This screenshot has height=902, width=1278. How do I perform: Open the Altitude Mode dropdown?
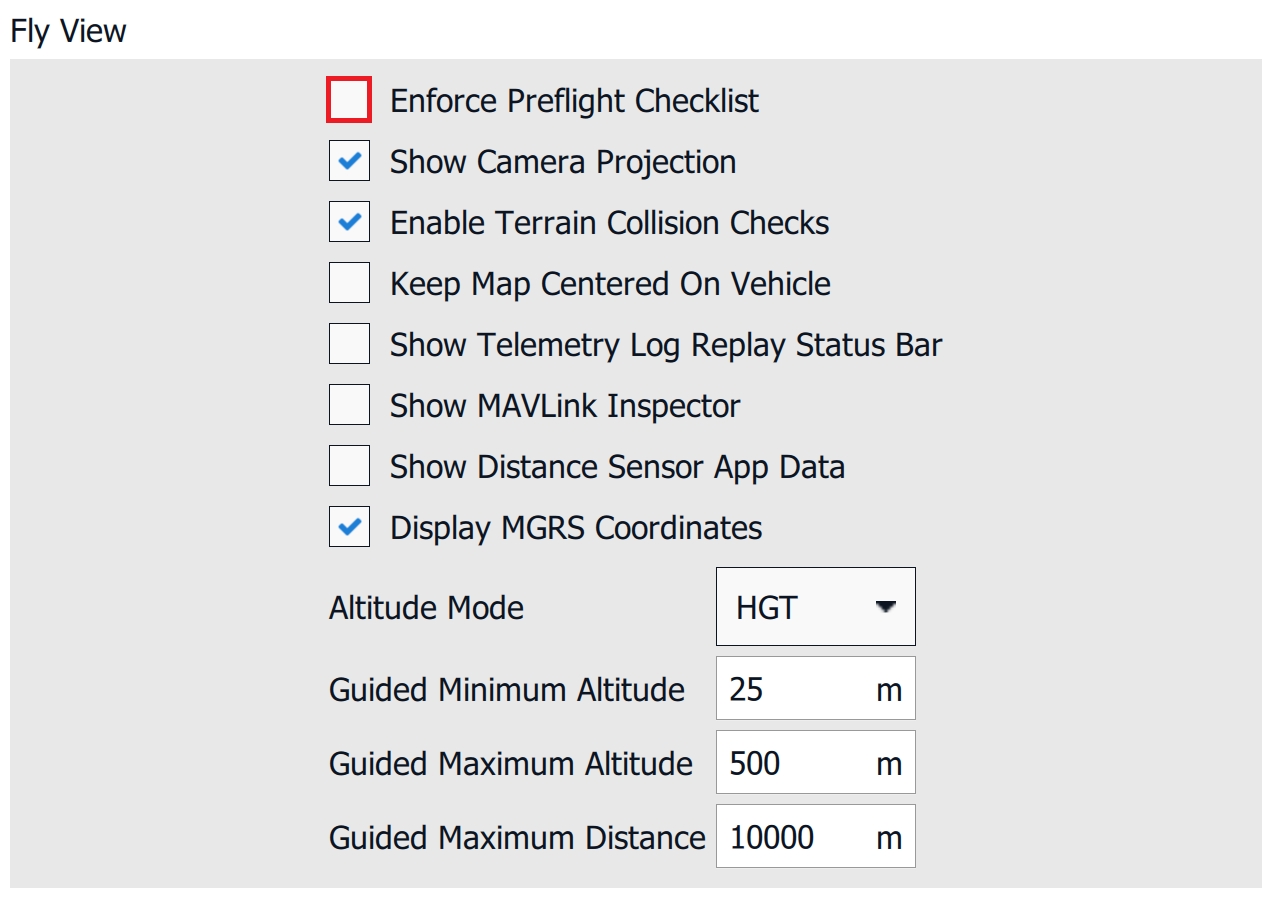[814, 607]
